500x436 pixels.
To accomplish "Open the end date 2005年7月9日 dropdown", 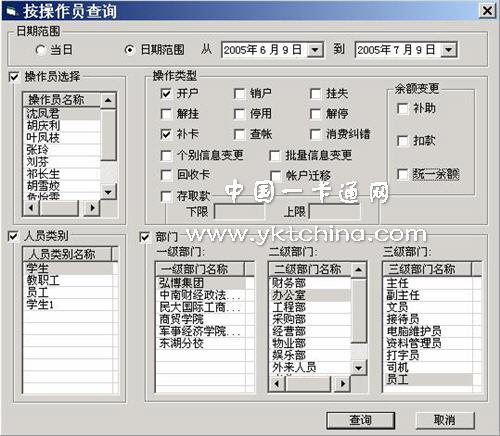I will coord(449,50).
